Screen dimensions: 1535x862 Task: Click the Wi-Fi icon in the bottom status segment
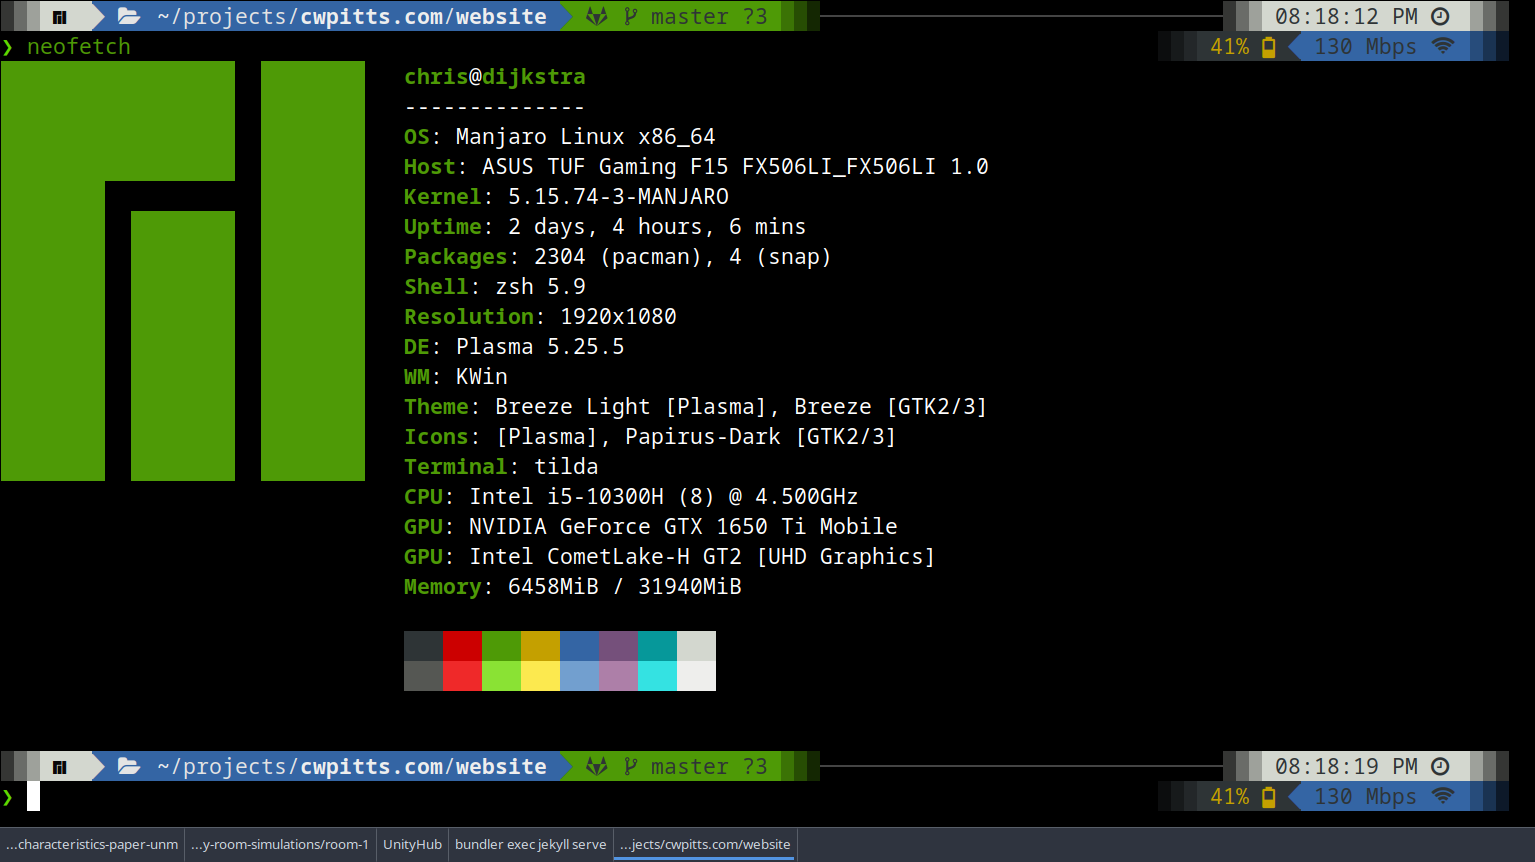pyautogui.click(x=1442, y=796)
